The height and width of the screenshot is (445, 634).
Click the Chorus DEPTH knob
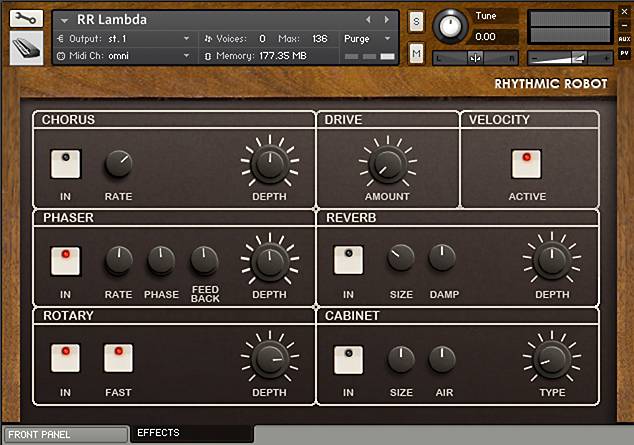pyautogui.click(x=270, y=163)
